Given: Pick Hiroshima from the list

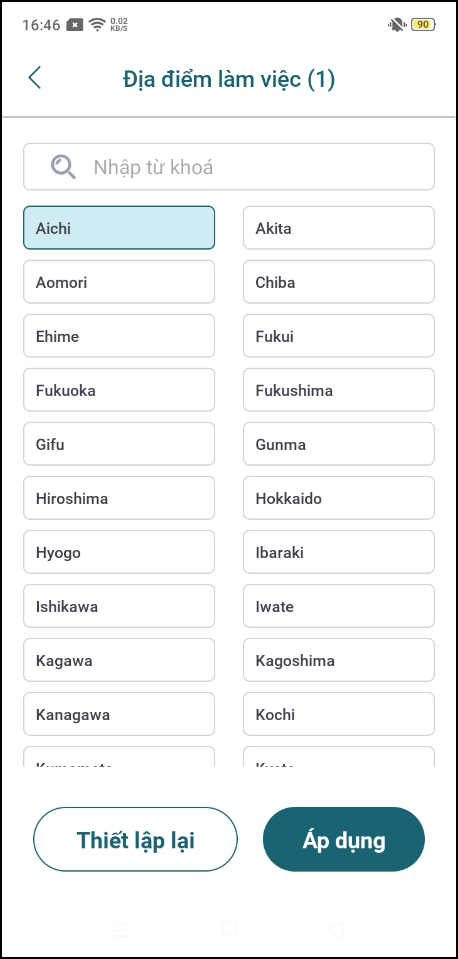Looking at the screenshot, I should point(119,498).
